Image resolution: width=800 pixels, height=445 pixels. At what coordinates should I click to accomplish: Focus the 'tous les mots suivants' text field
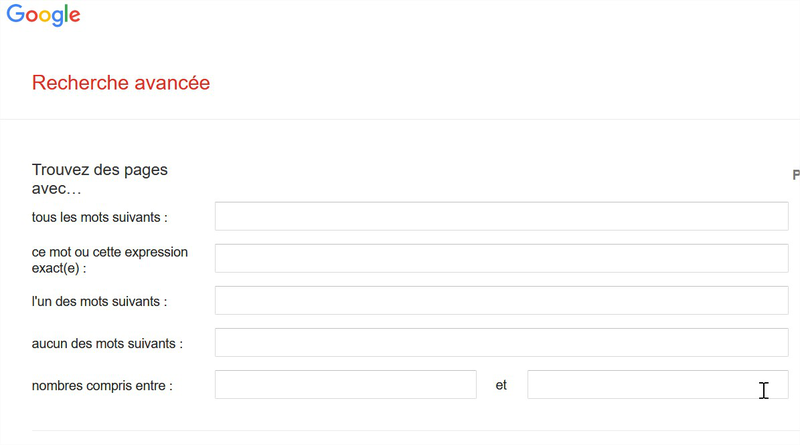(501, 216)
